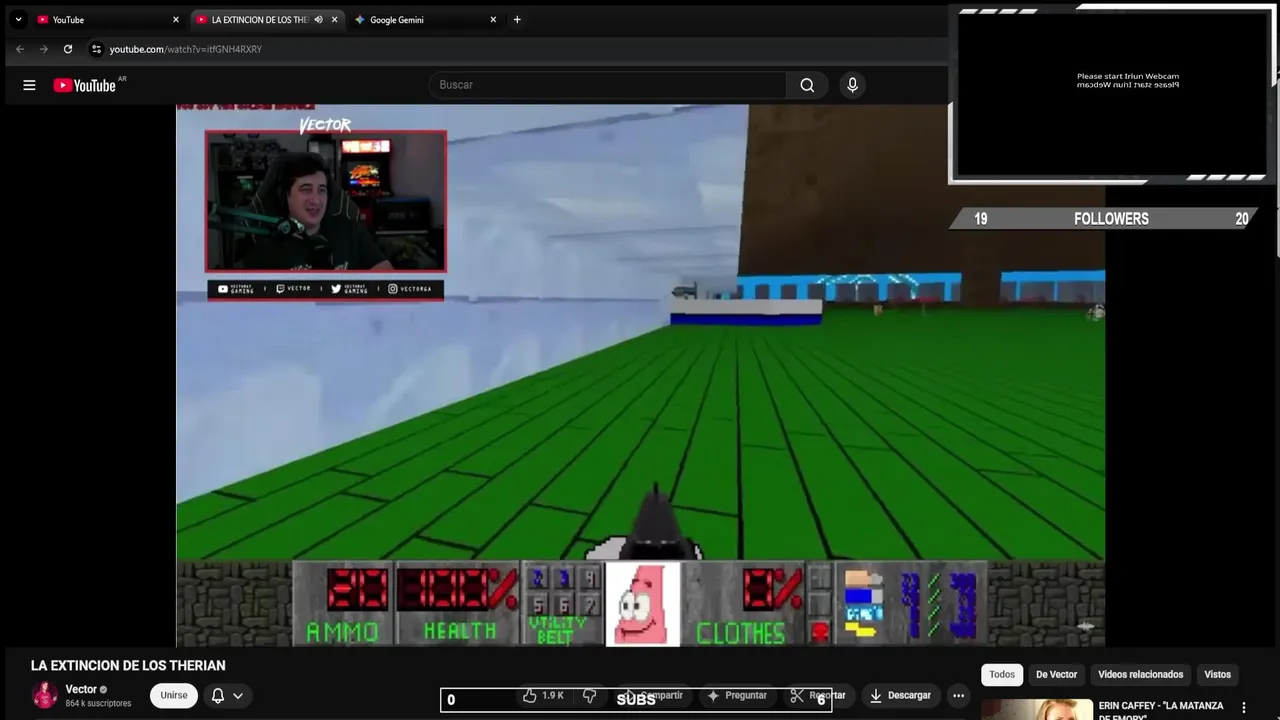
Task: Click the Recortar clip button
Action: 818,695
